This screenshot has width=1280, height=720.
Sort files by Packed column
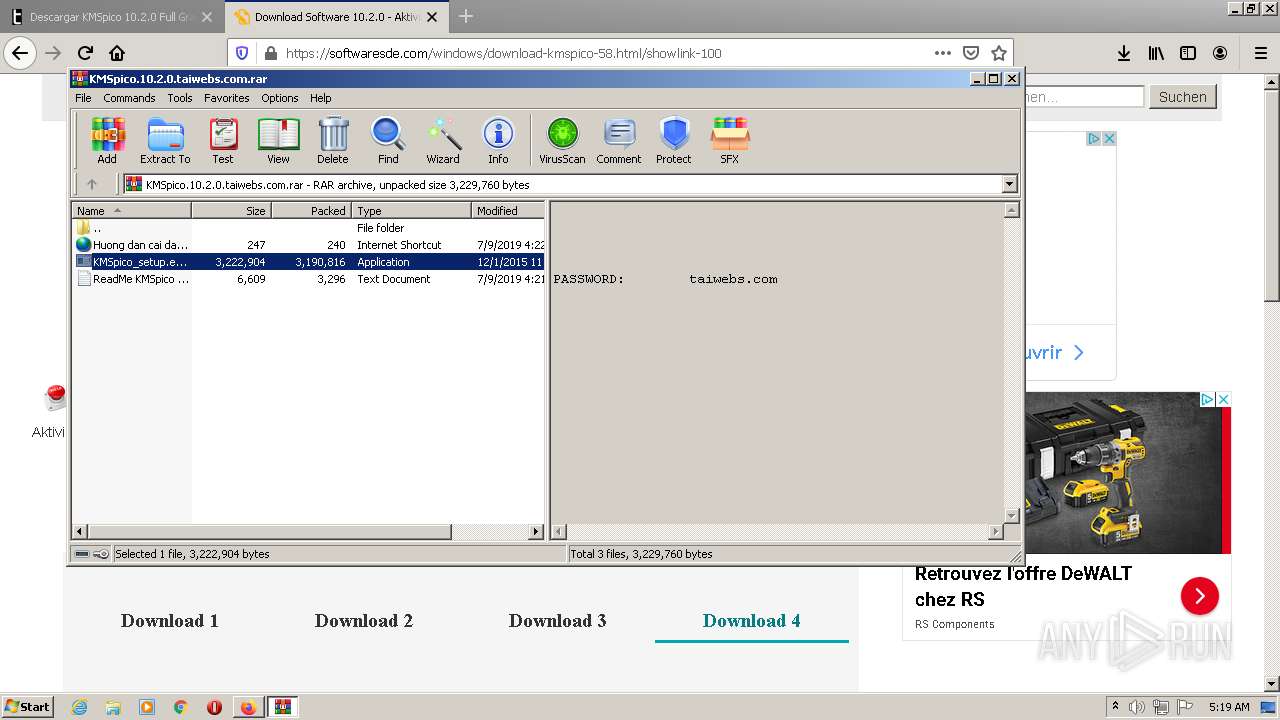[x=311, y=210]
